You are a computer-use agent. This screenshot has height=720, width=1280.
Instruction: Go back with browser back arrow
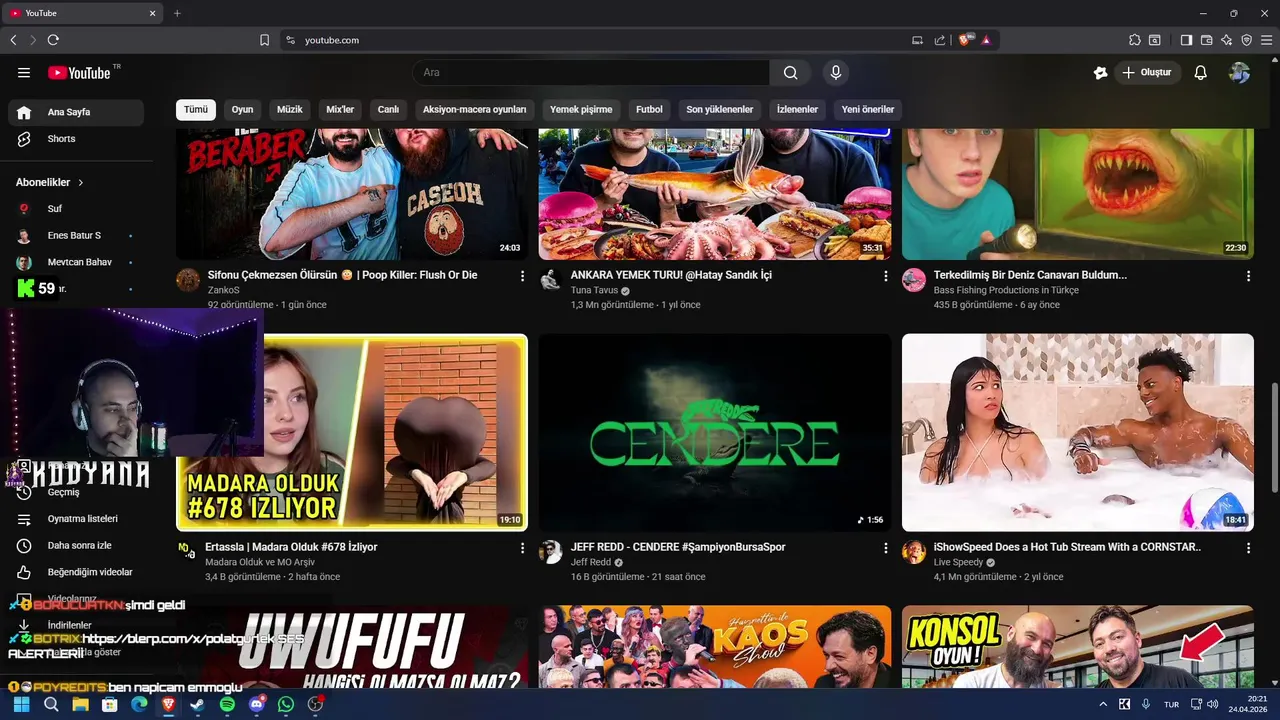pos(13,40)
